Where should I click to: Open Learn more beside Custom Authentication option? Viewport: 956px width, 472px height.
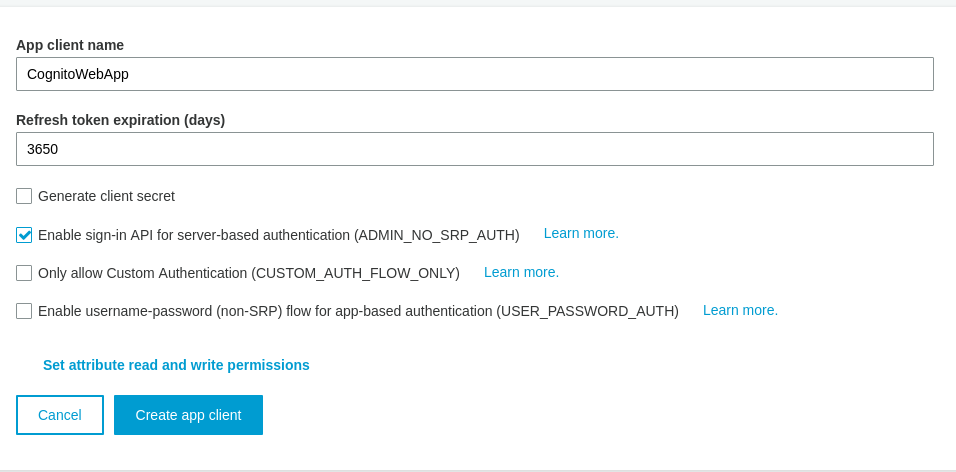(521, 273)
